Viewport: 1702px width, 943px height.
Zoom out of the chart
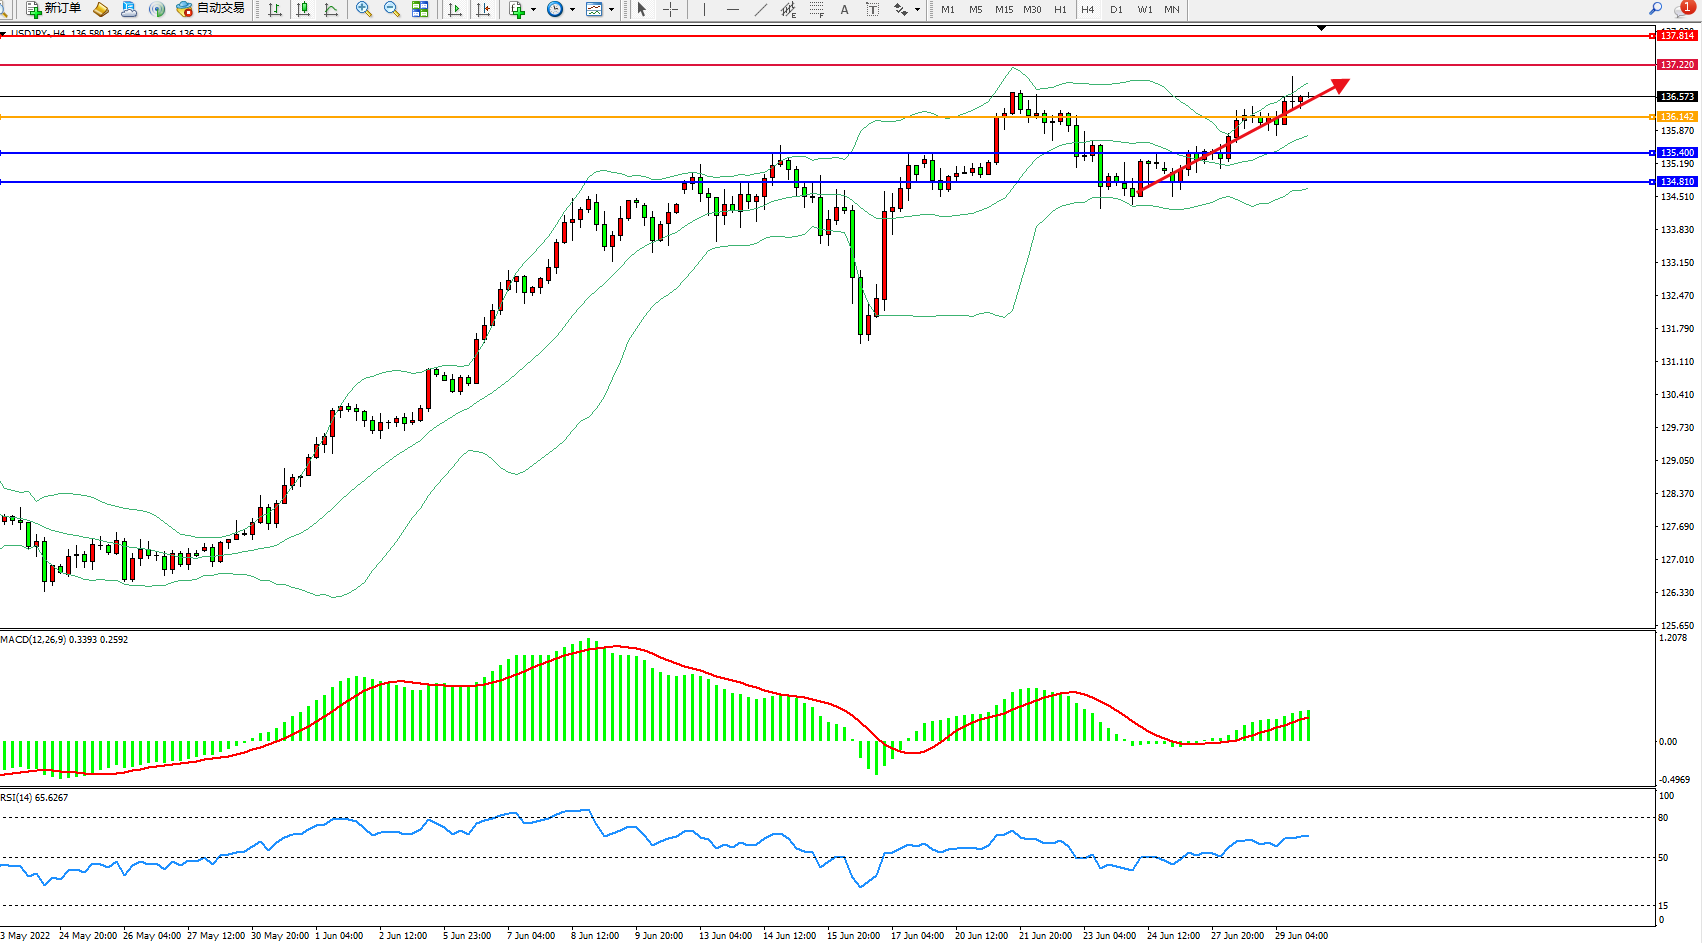(392, 9)
